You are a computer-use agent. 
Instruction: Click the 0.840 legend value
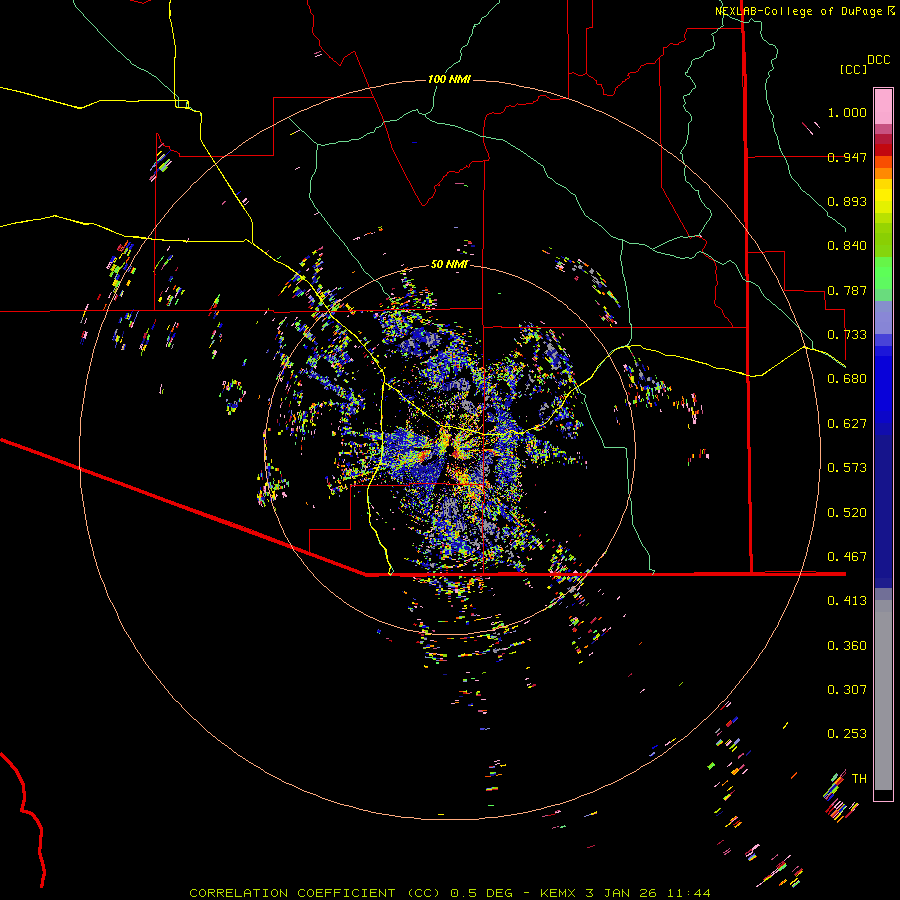[847, 246]
